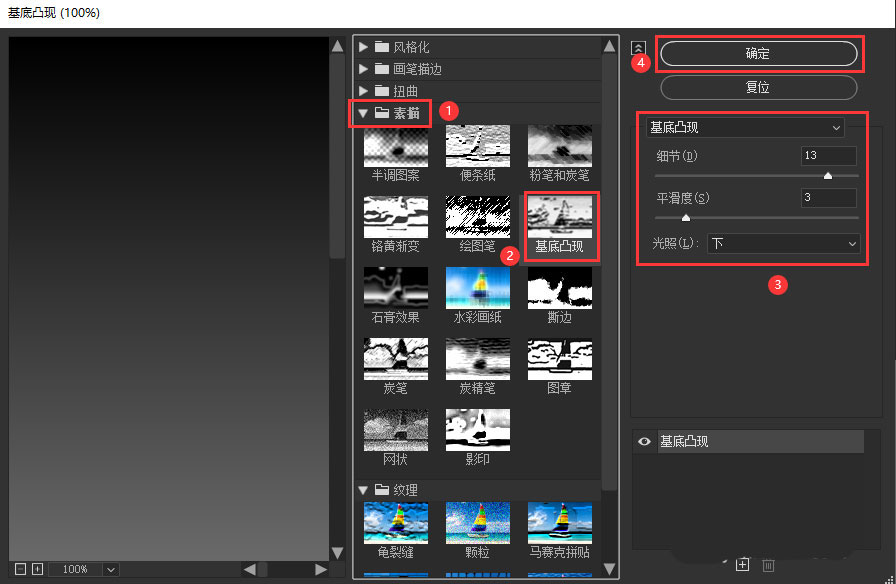The width and height of the screenshot is (896, 584).
Task: Apply the 铬黄渐变 filter thumbnail
Action: pos(395,217)
